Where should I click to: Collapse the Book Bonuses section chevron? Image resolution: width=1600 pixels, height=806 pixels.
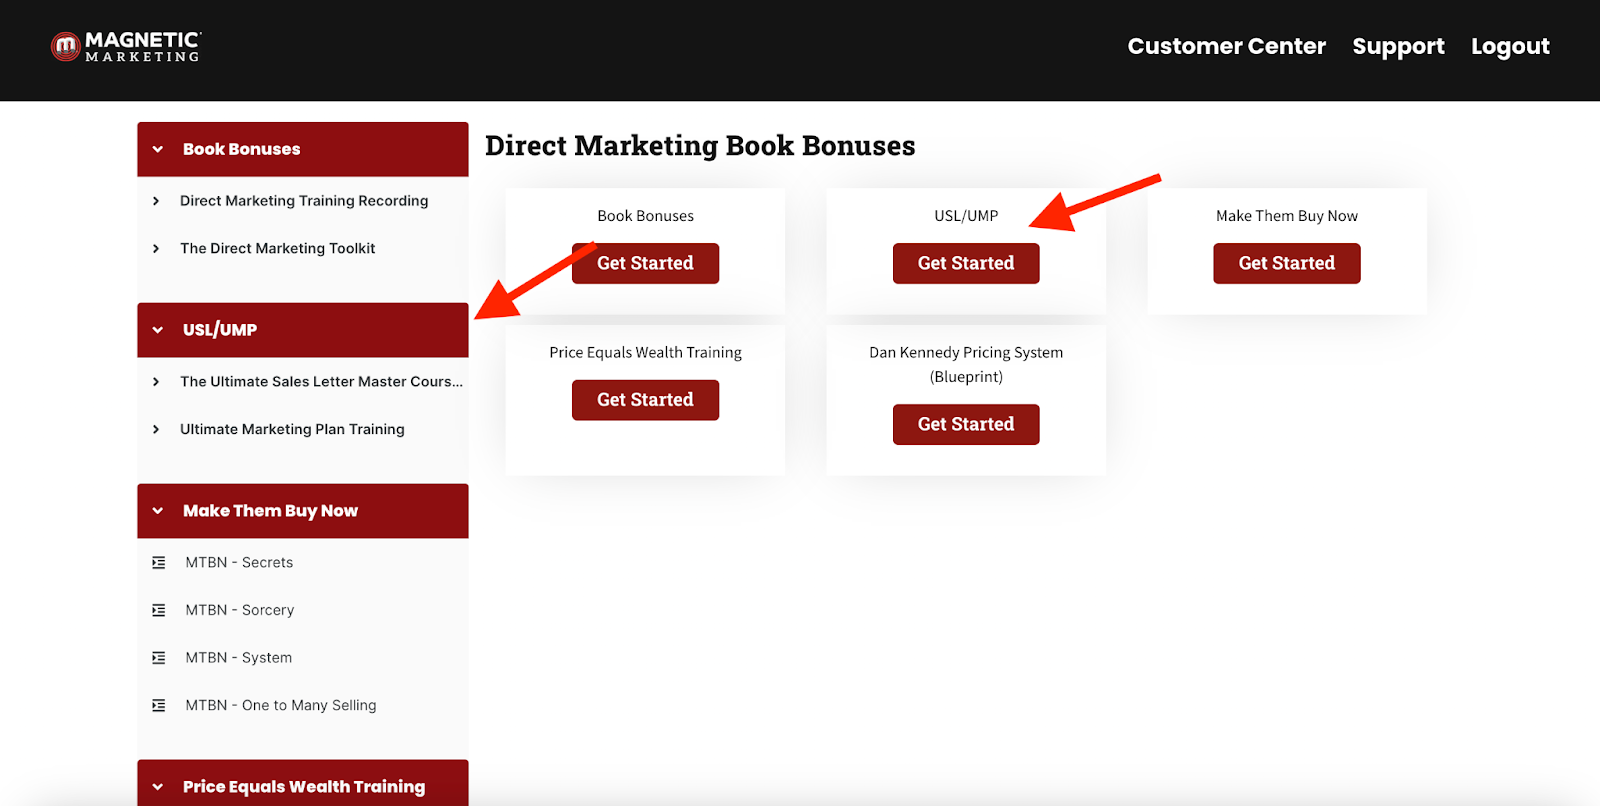click(158, 149)
